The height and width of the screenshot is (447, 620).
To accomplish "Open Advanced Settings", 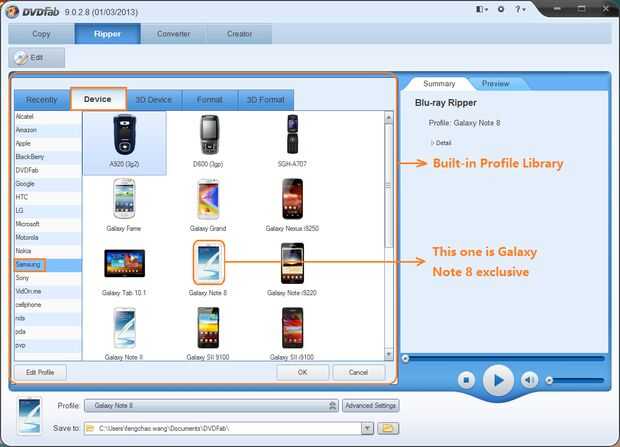I will 370,405.
